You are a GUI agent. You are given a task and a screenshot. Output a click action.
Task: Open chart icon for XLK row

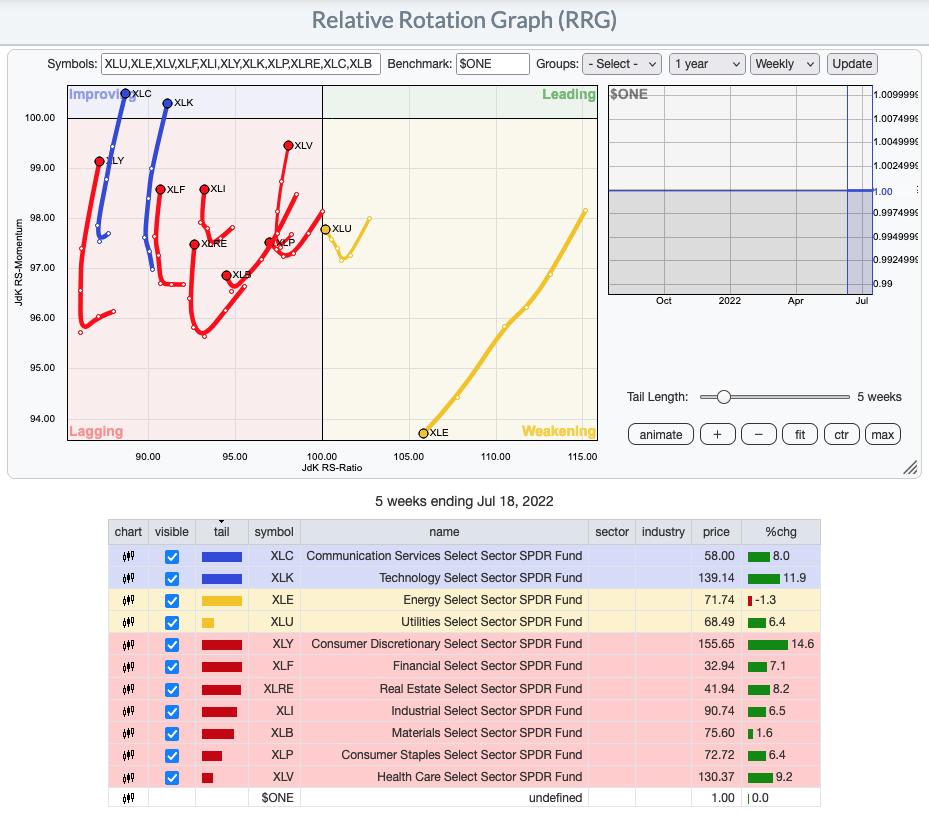click(128, 578)
